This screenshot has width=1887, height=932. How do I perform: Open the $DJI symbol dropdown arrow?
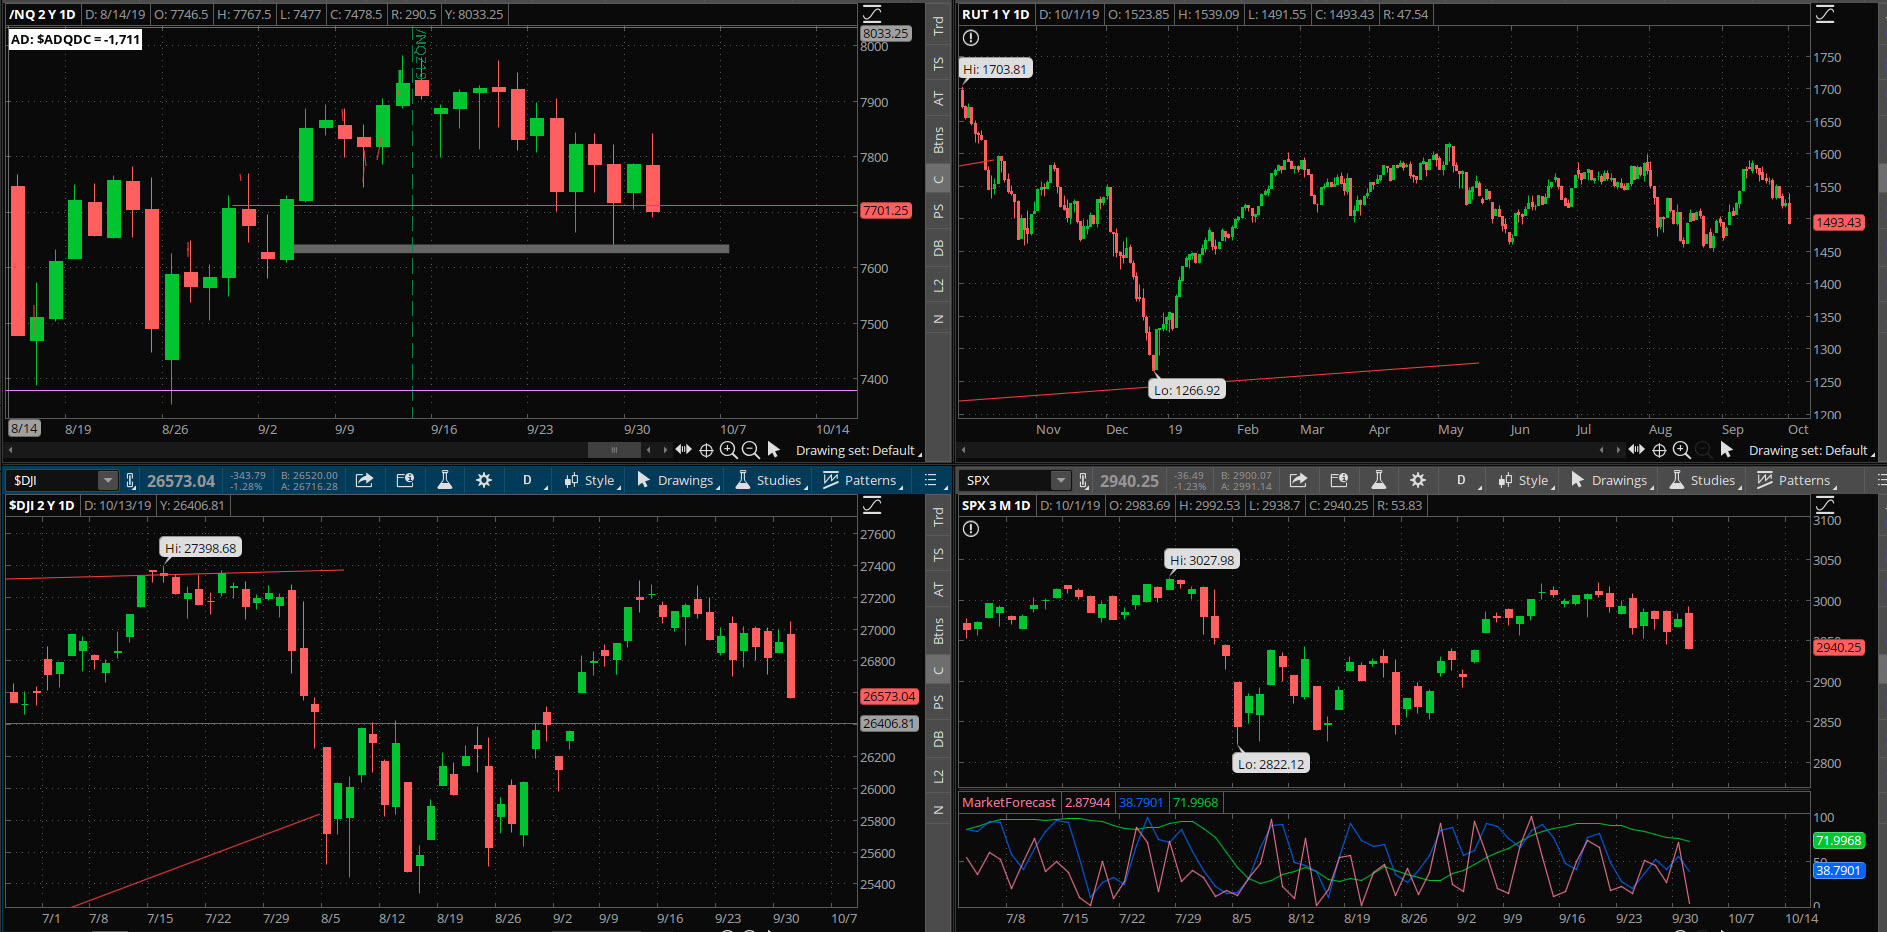[106, 481]
